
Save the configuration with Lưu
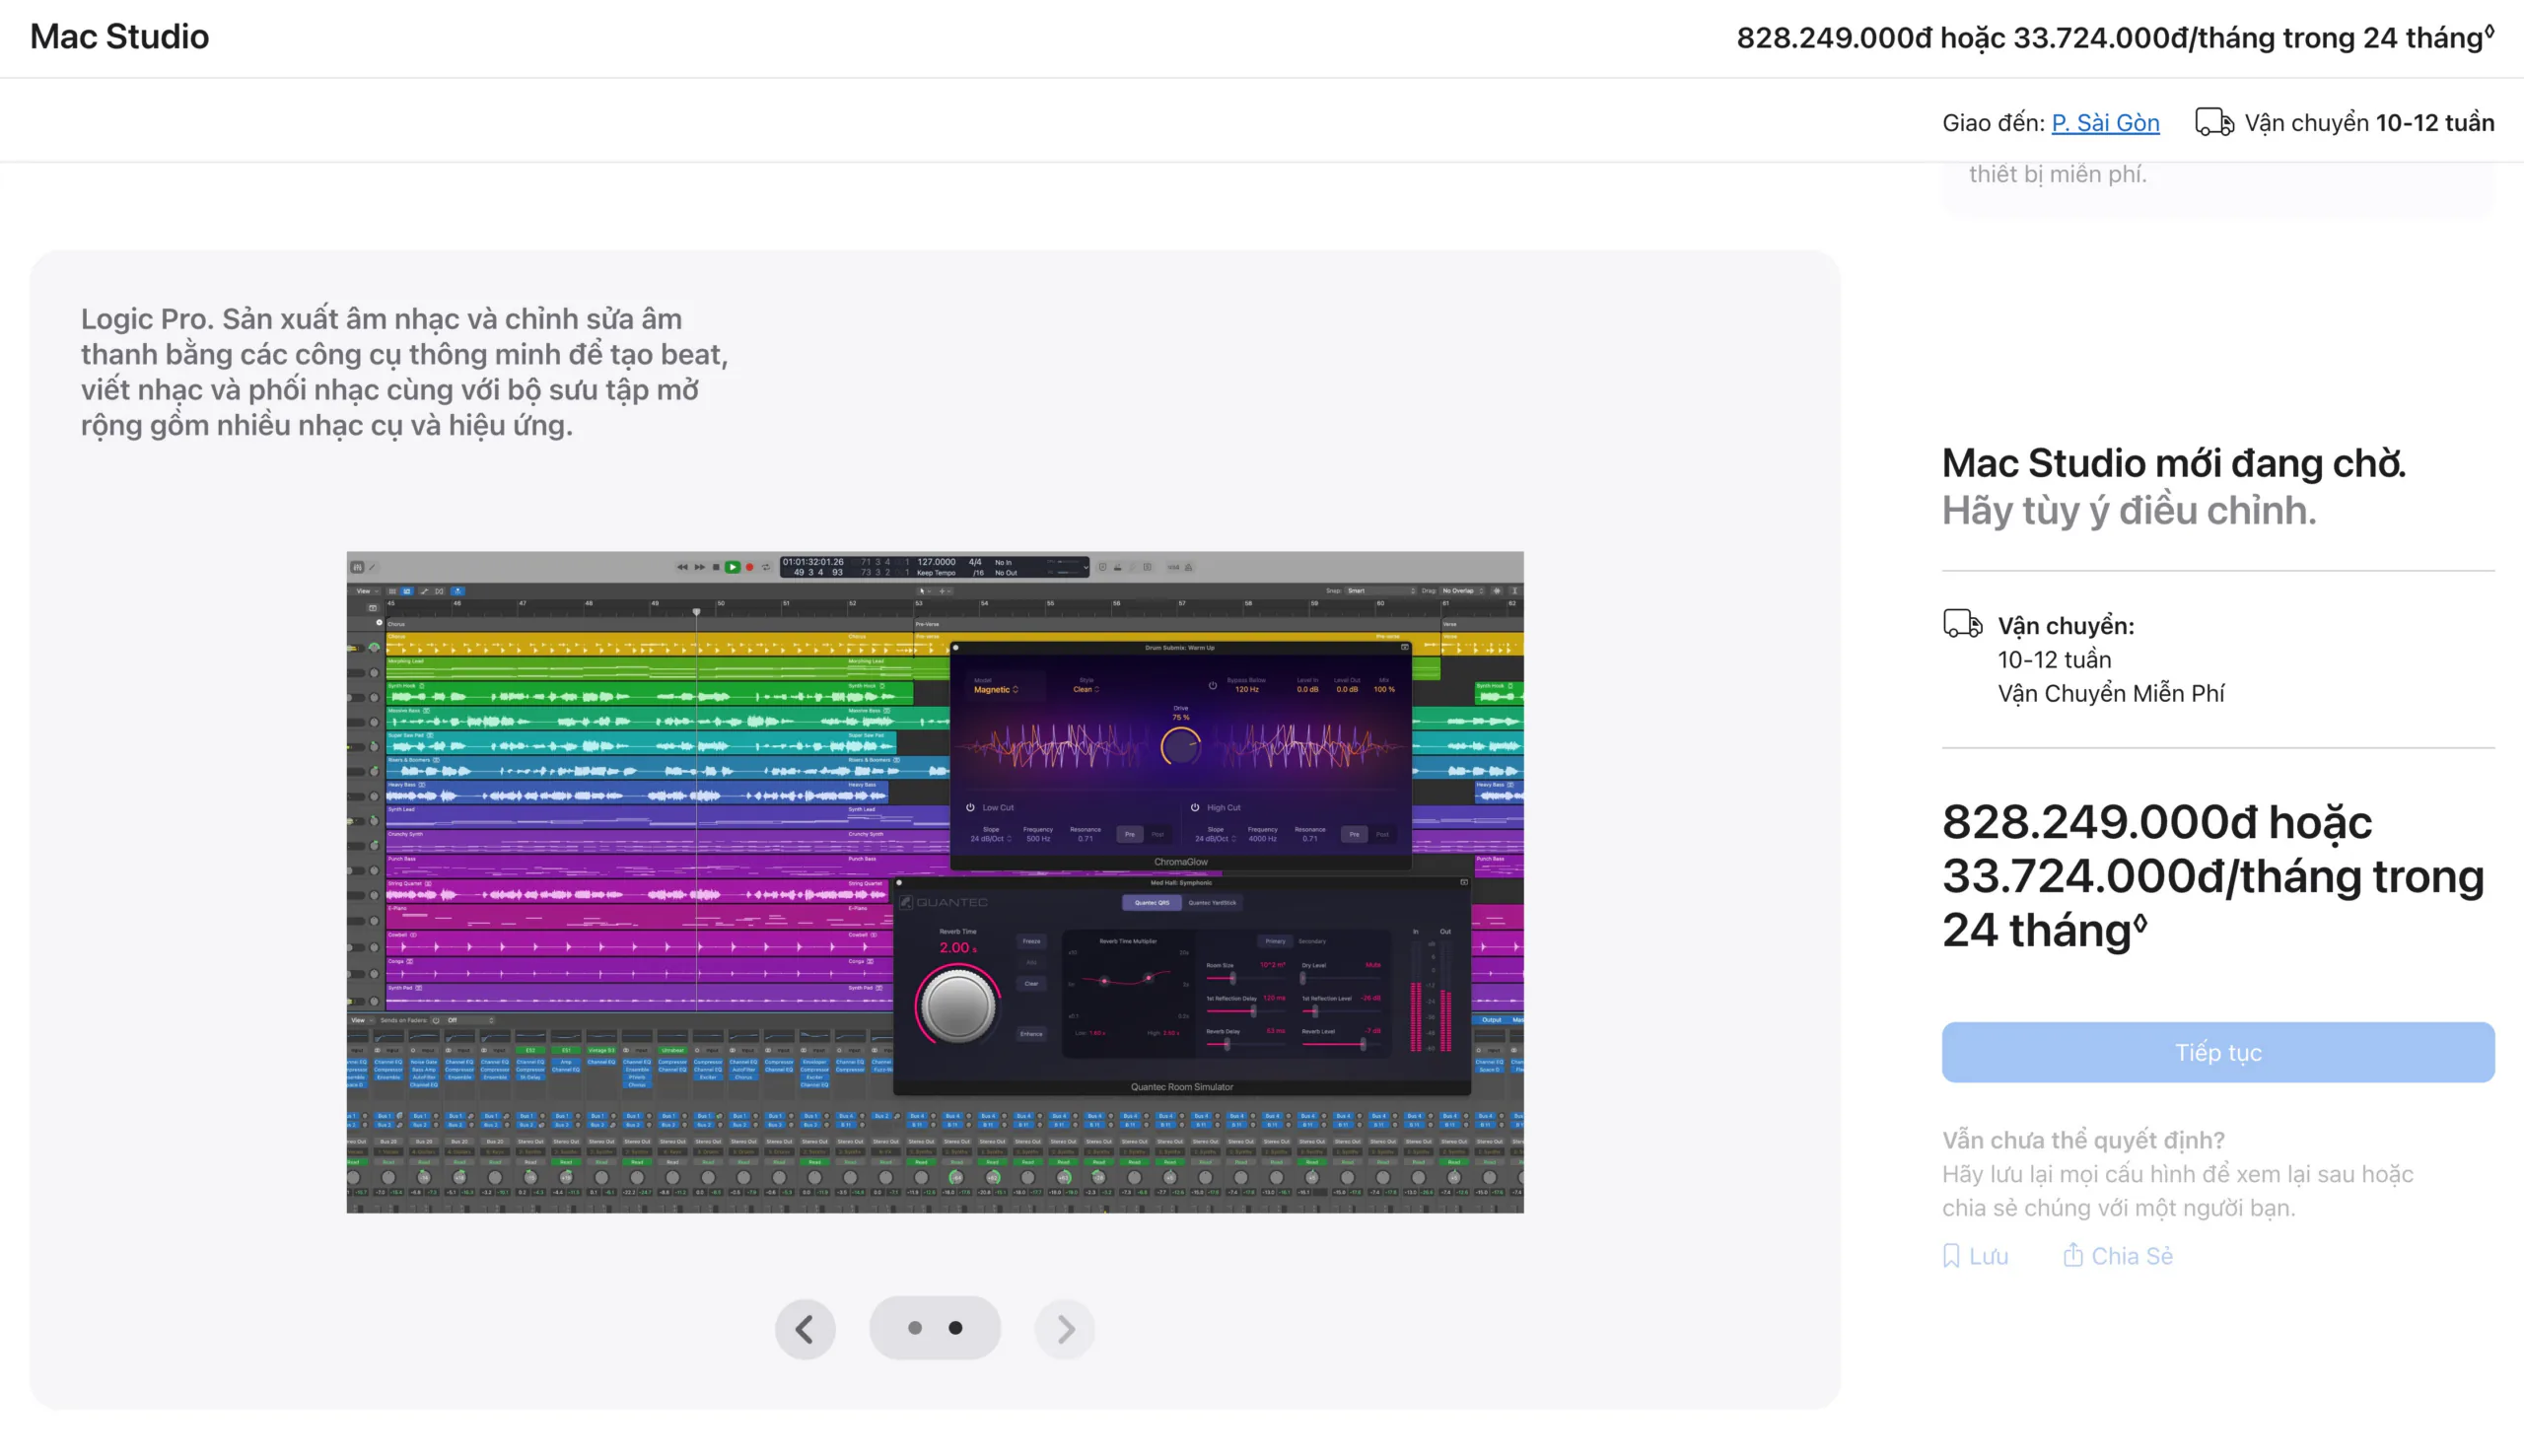point(1975,1256)
